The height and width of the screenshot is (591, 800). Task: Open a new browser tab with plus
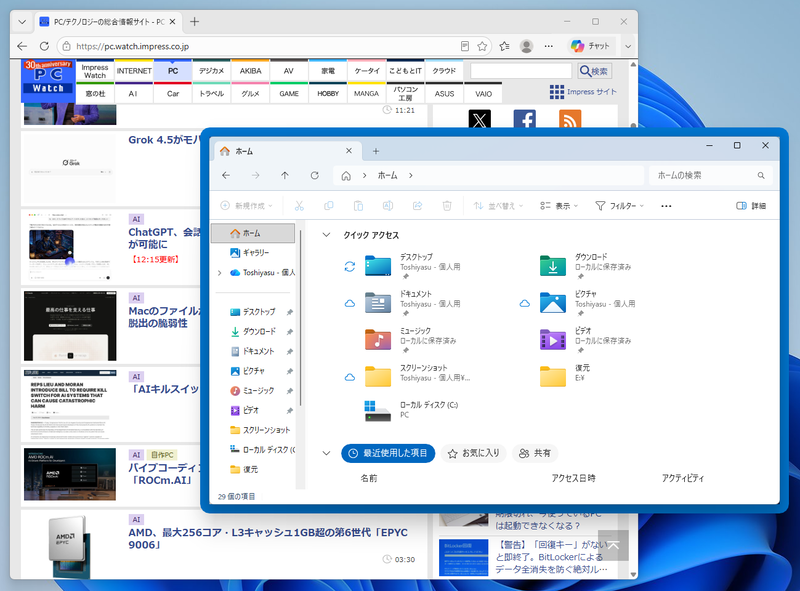click(194, 22)
